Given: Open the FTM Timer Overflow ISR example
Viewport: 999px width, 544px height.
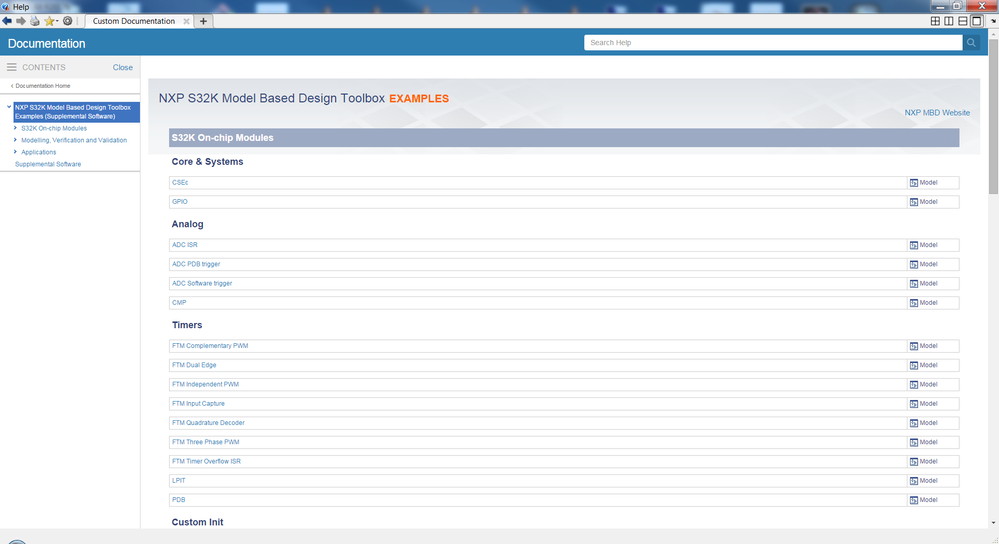Looking at the screenshot, I should [x=206, y=461].
